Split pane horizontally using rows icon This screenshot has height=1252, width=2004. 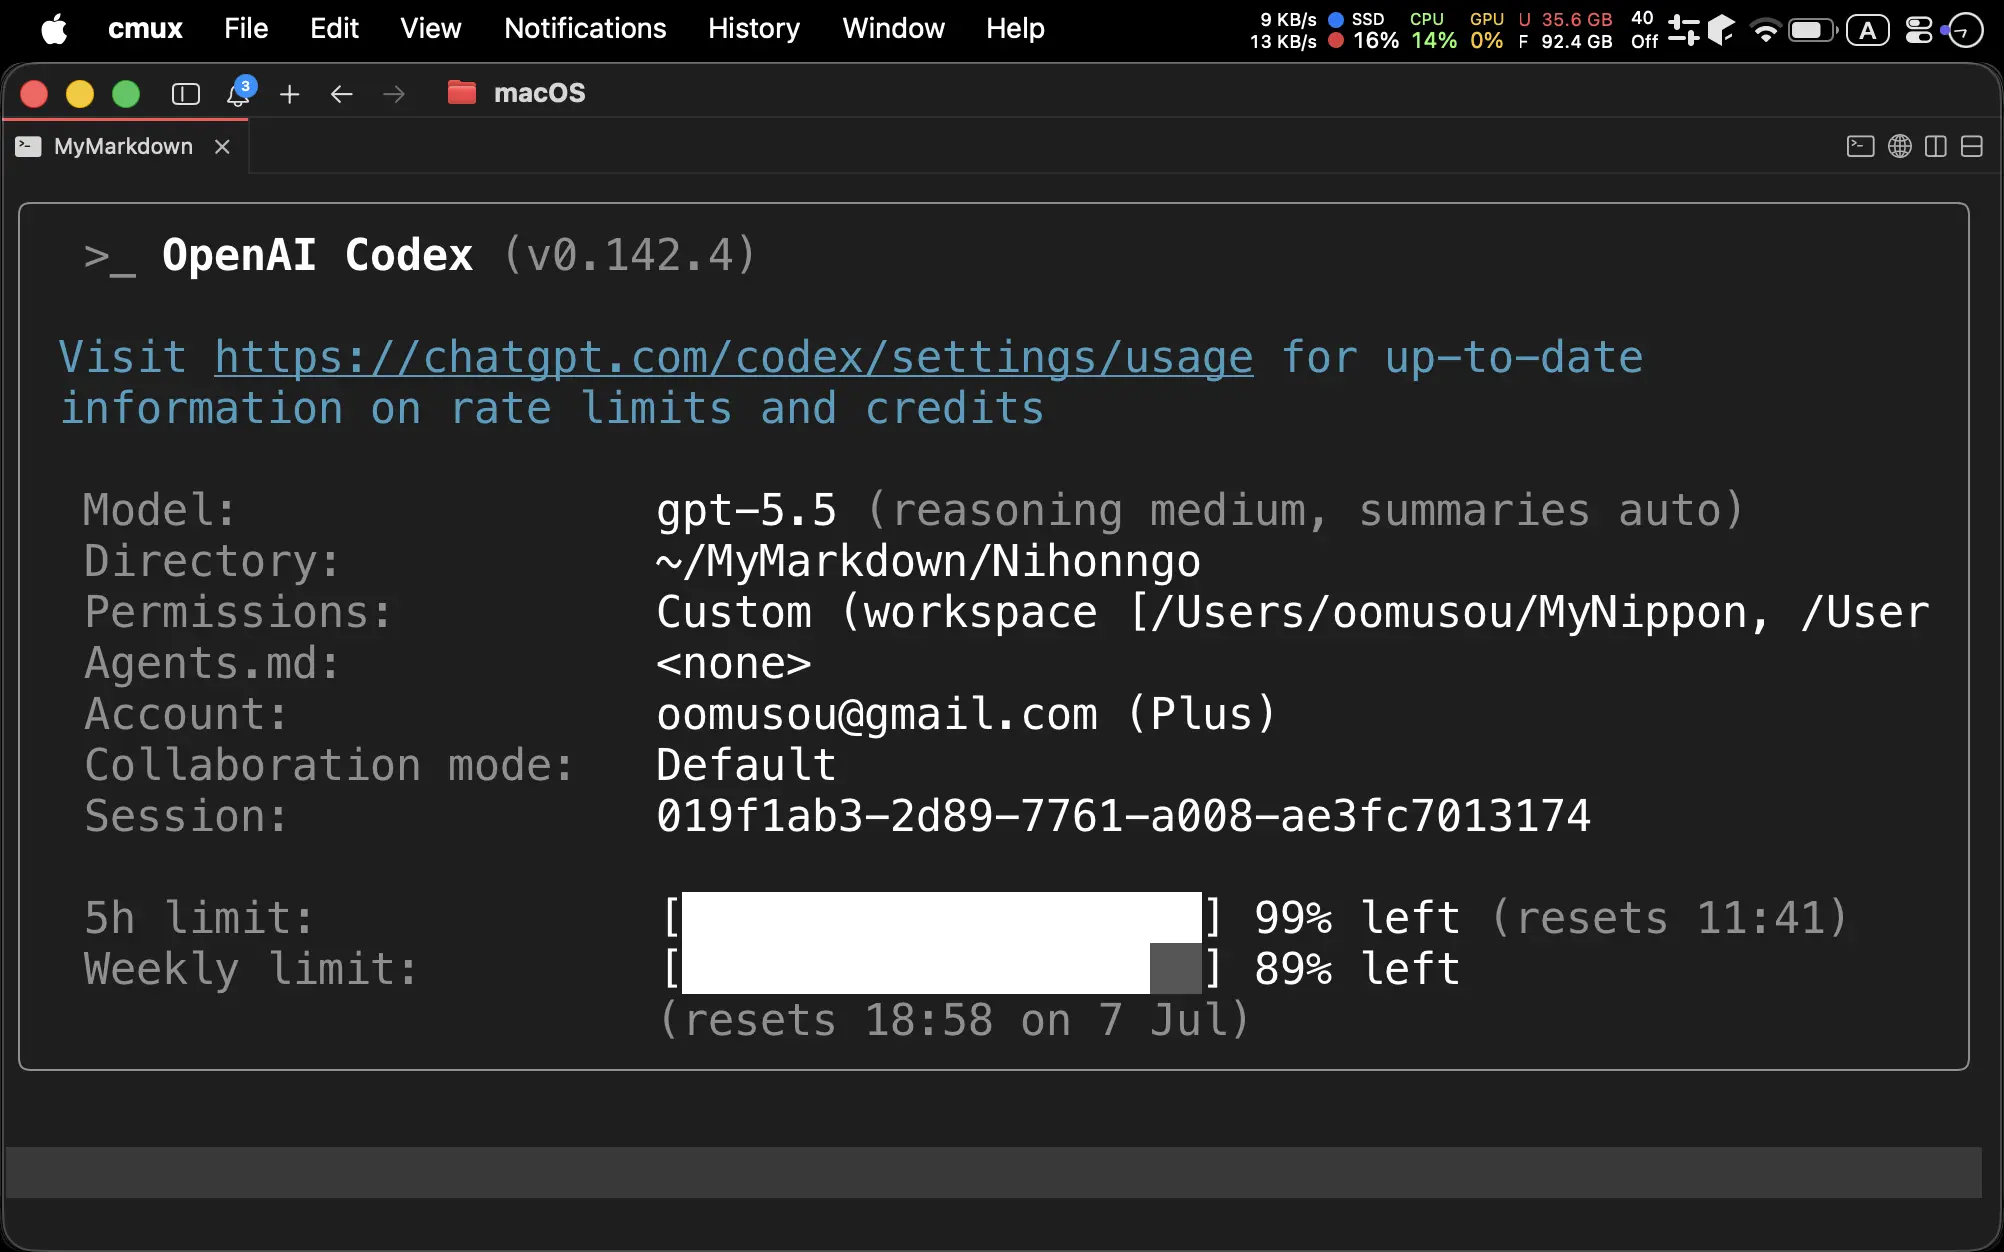1972,147
